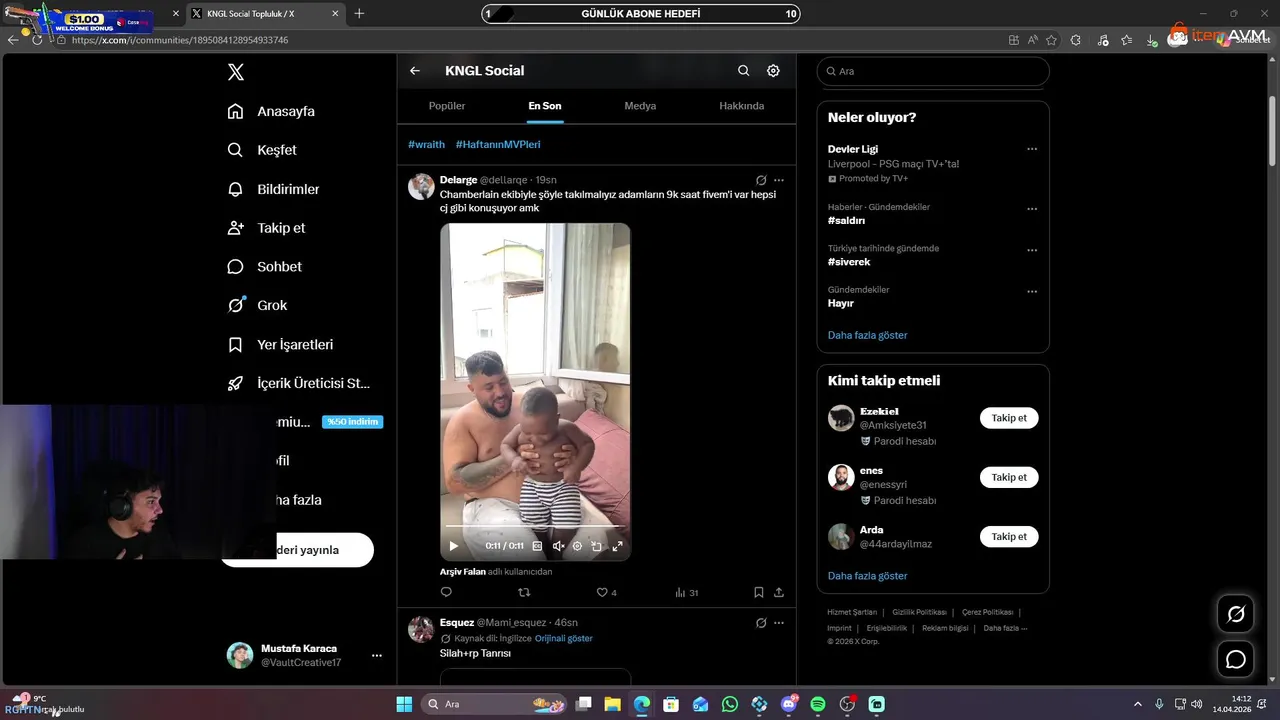This screenshot has width=1280, height=720.
Task: Open account menu dots beside Mustafa Karaca
Action: [377, 656]
